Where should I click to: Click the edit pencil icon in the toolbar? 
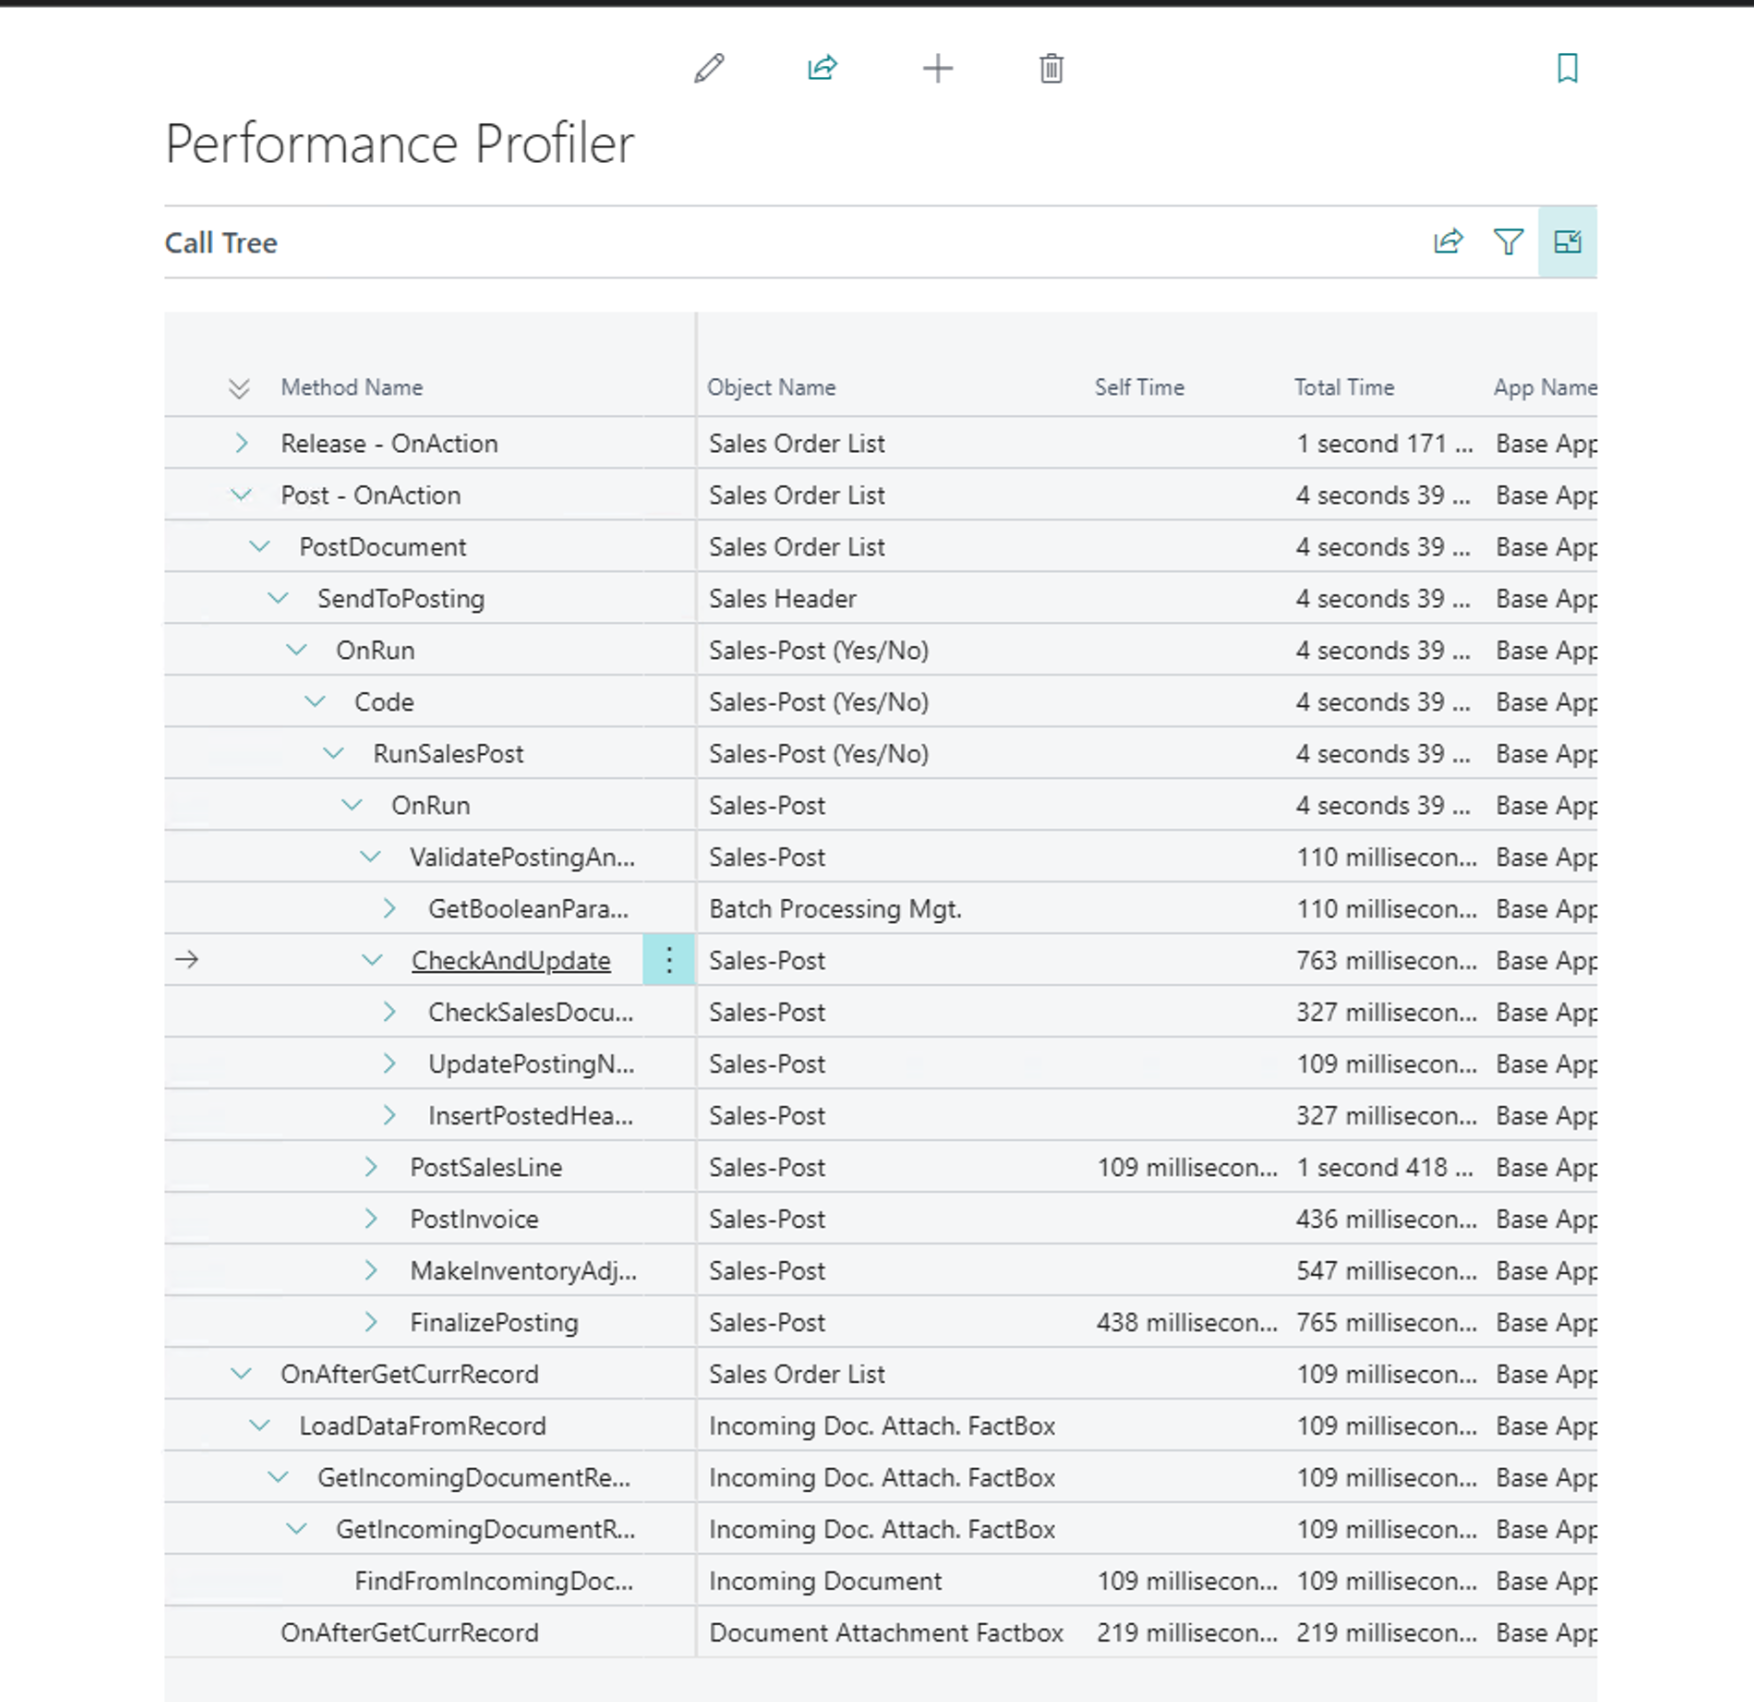710,68
